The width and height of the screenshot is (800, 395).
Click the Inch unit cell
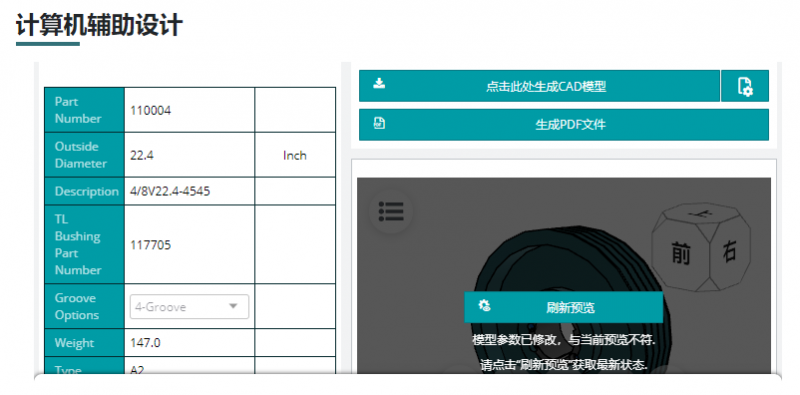click(295, 155)
